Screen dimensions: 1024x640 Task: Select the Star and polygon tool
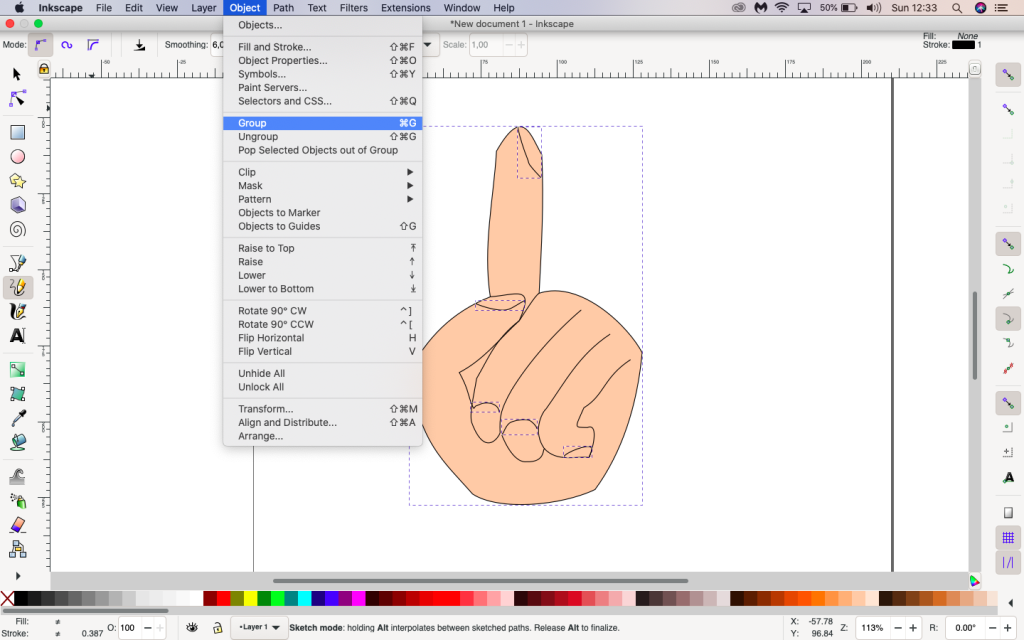coord(18,181)
